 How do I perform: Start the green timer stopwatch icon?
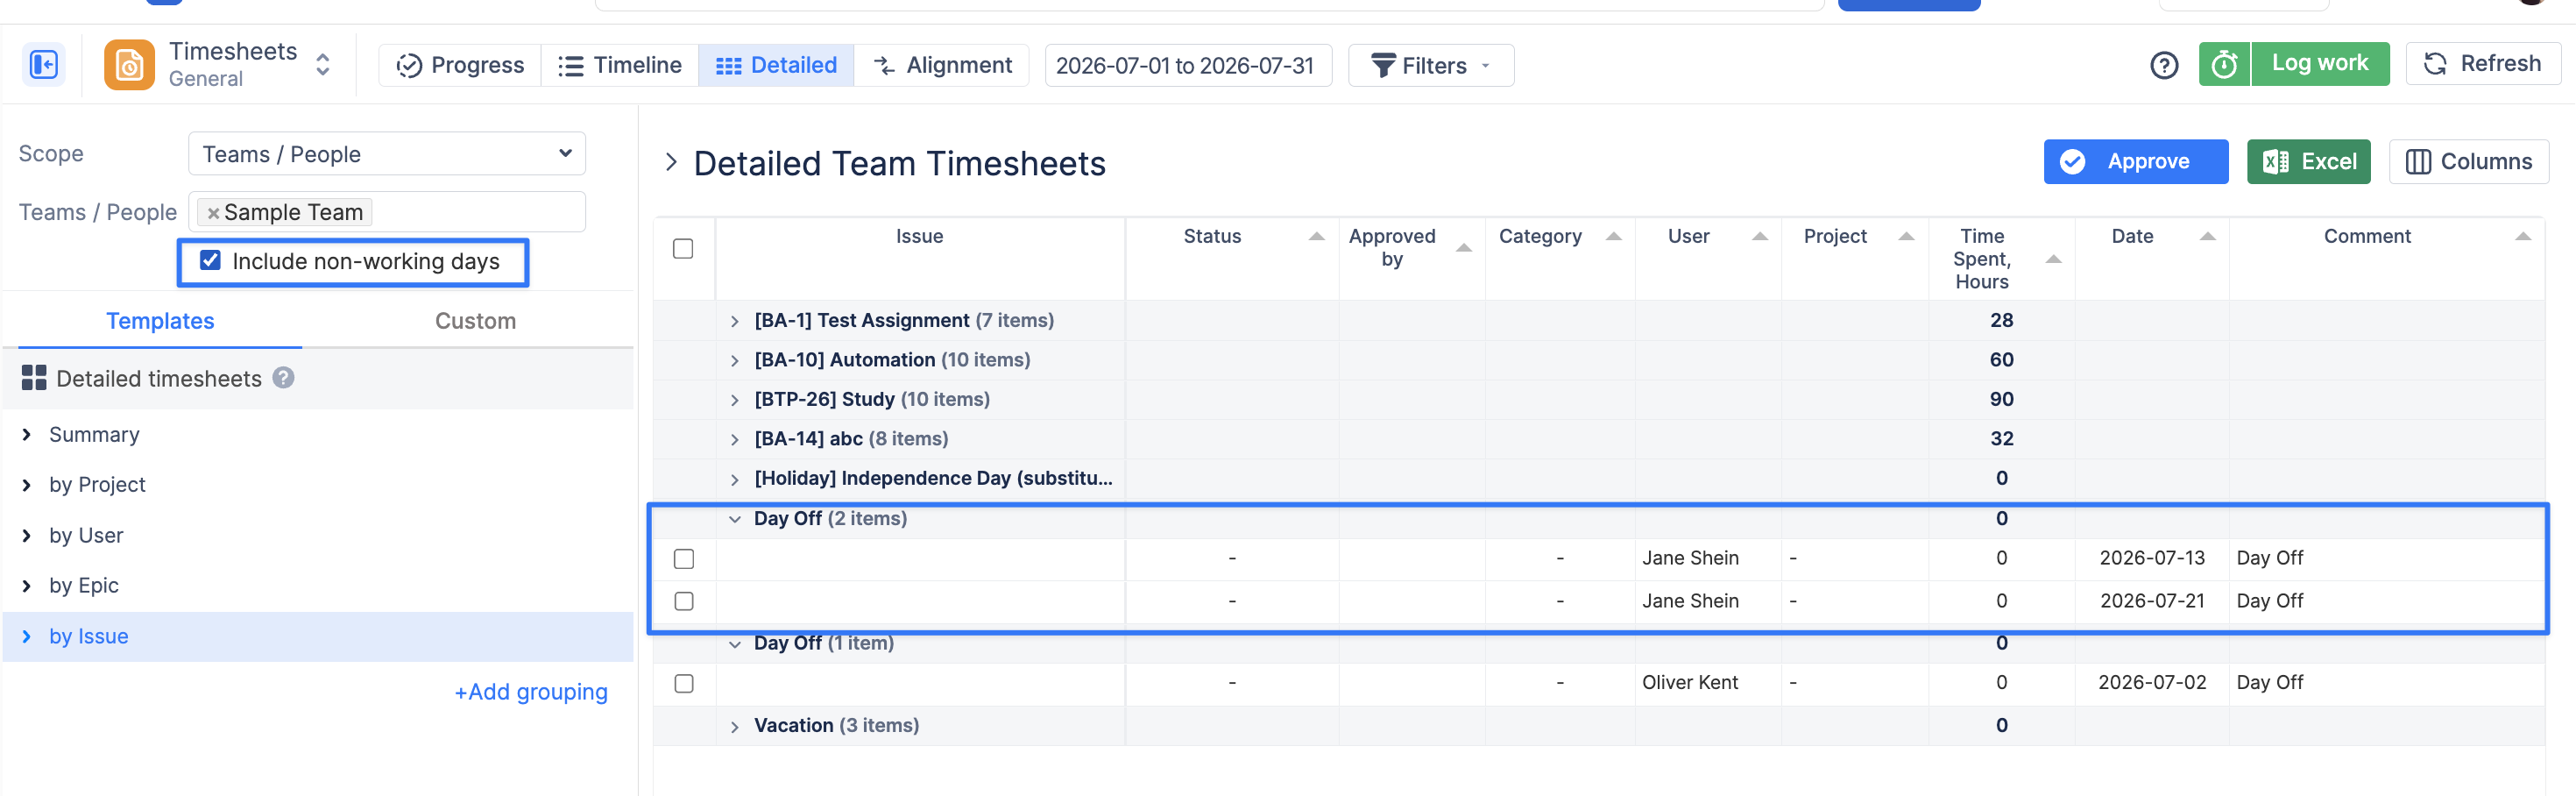(2224, 64)
